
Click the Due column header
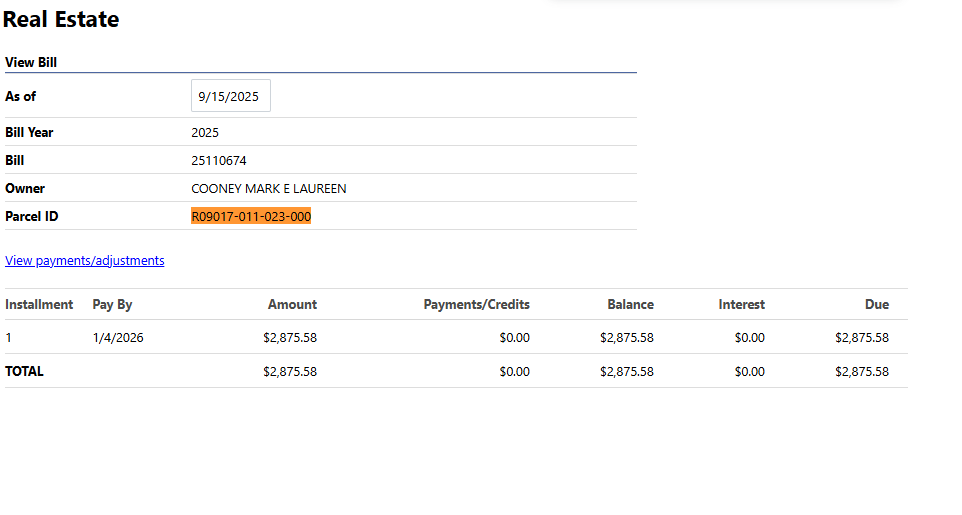click(x=876, y=304)
